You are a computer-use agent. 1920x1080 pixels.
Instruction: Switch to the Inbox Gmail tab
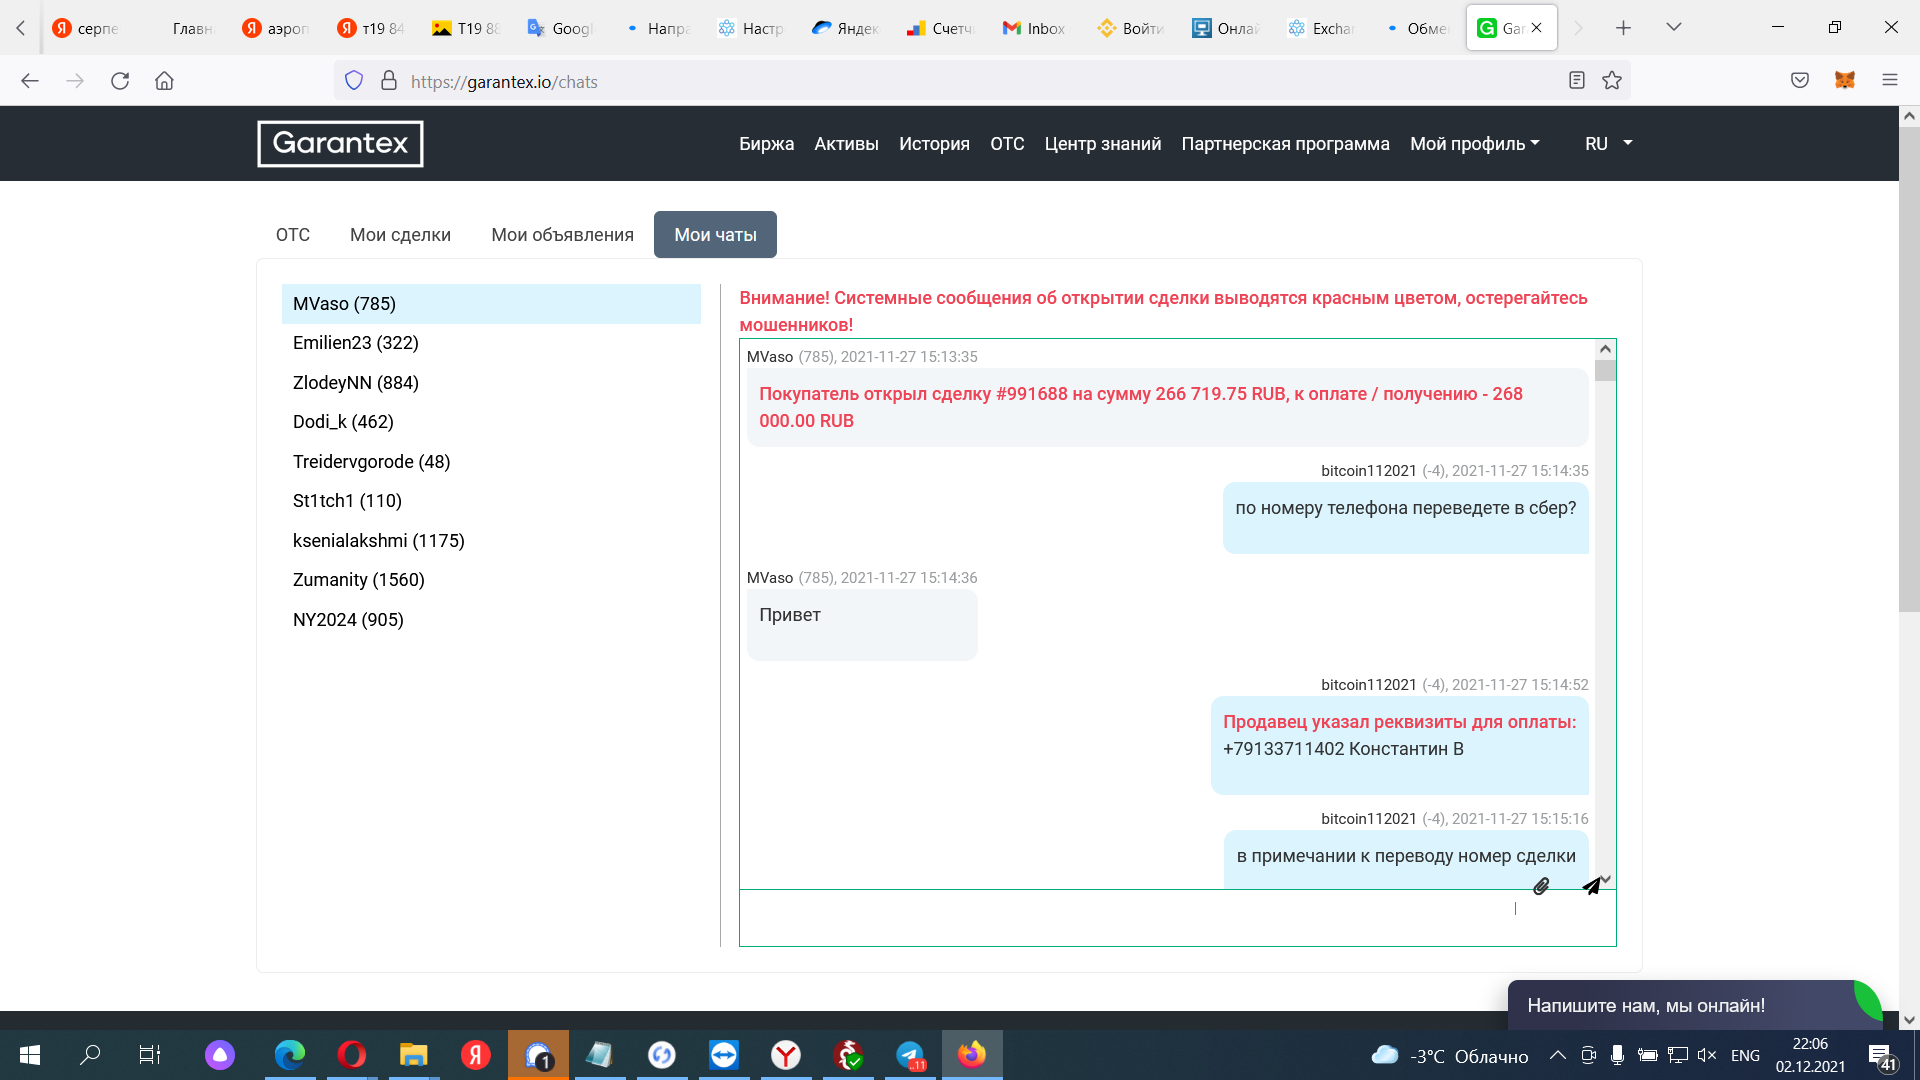(x=1036, y=28)
